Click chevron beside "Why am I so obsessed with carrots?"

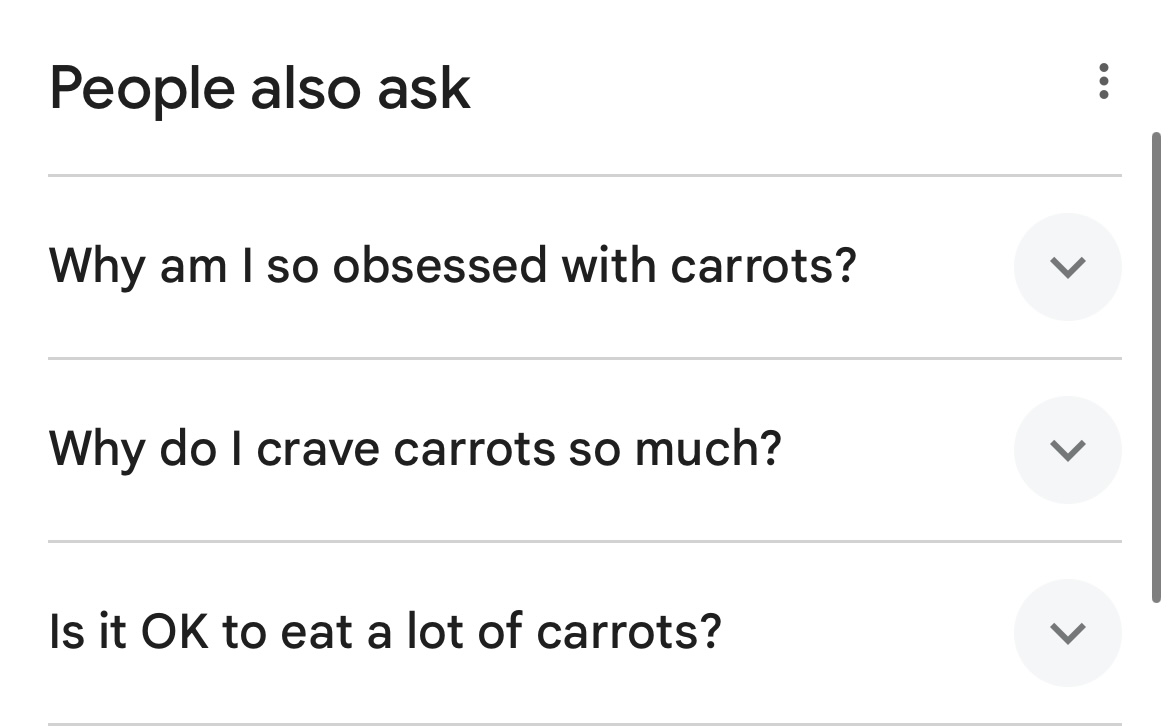click(x=1067, y=267)
